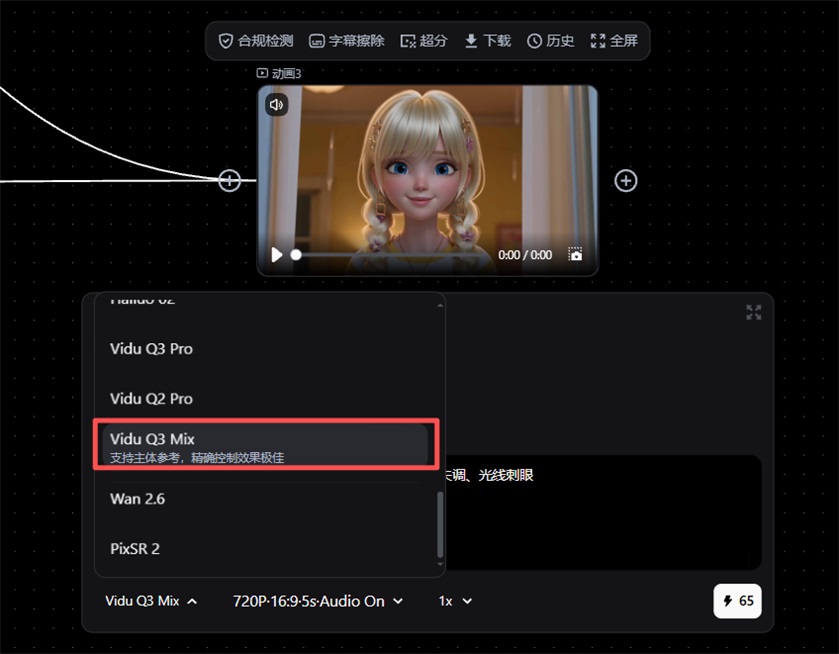Viewport: 839px width, 654px height.
Task: Play the 动画3 video
Action: click(277, 255)
